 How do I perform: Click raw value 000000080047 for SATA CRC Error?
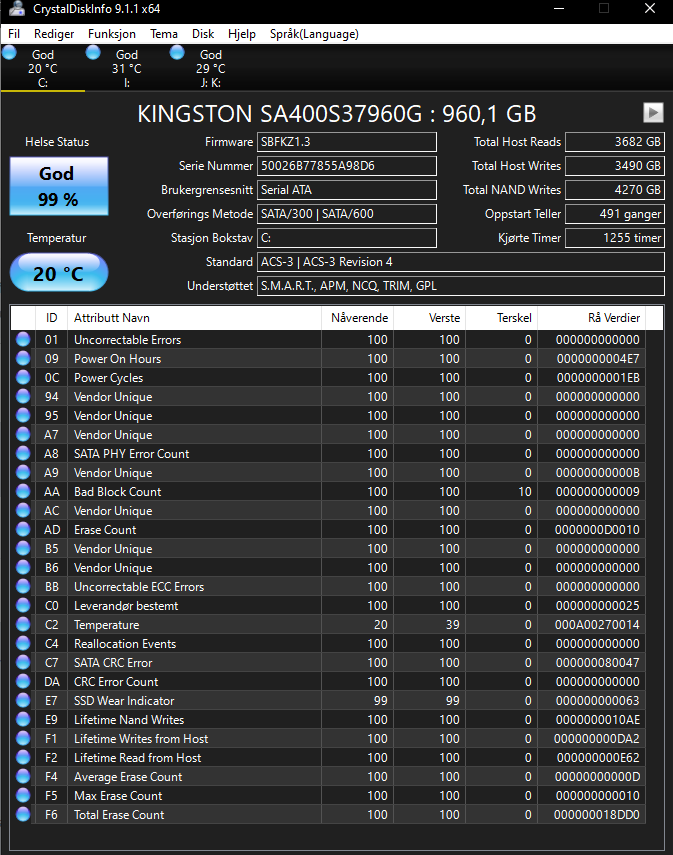[597, 663]
